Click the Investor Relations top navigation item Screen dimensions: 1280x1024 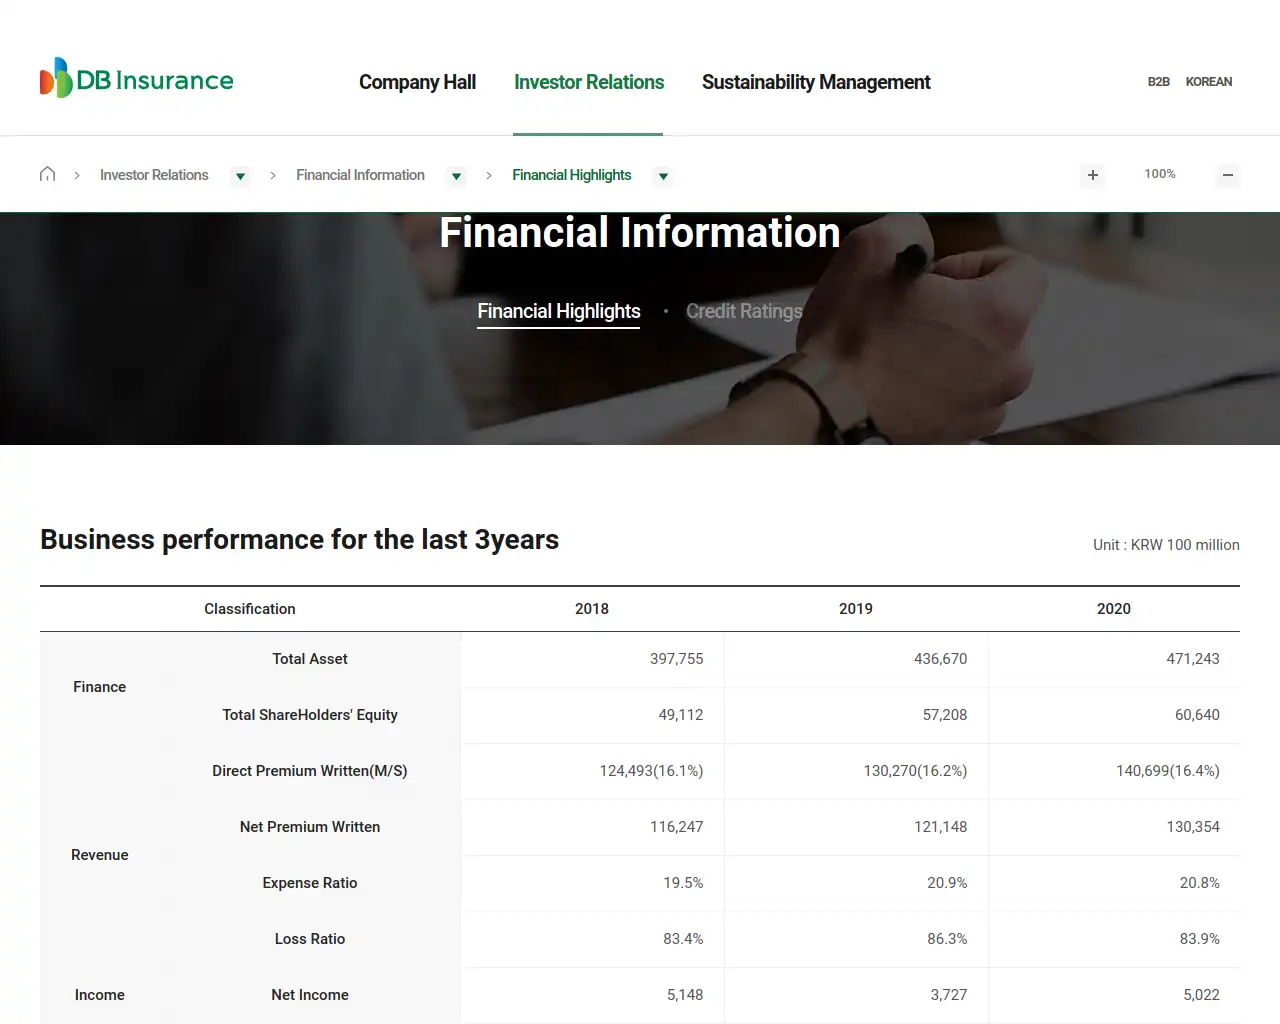point(589,82)
